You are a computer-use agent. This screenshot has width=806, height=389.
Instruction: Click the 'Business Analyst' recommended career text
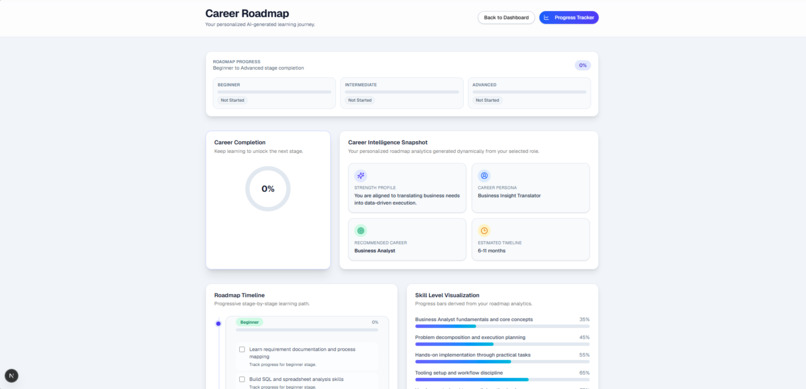point(375,251)
